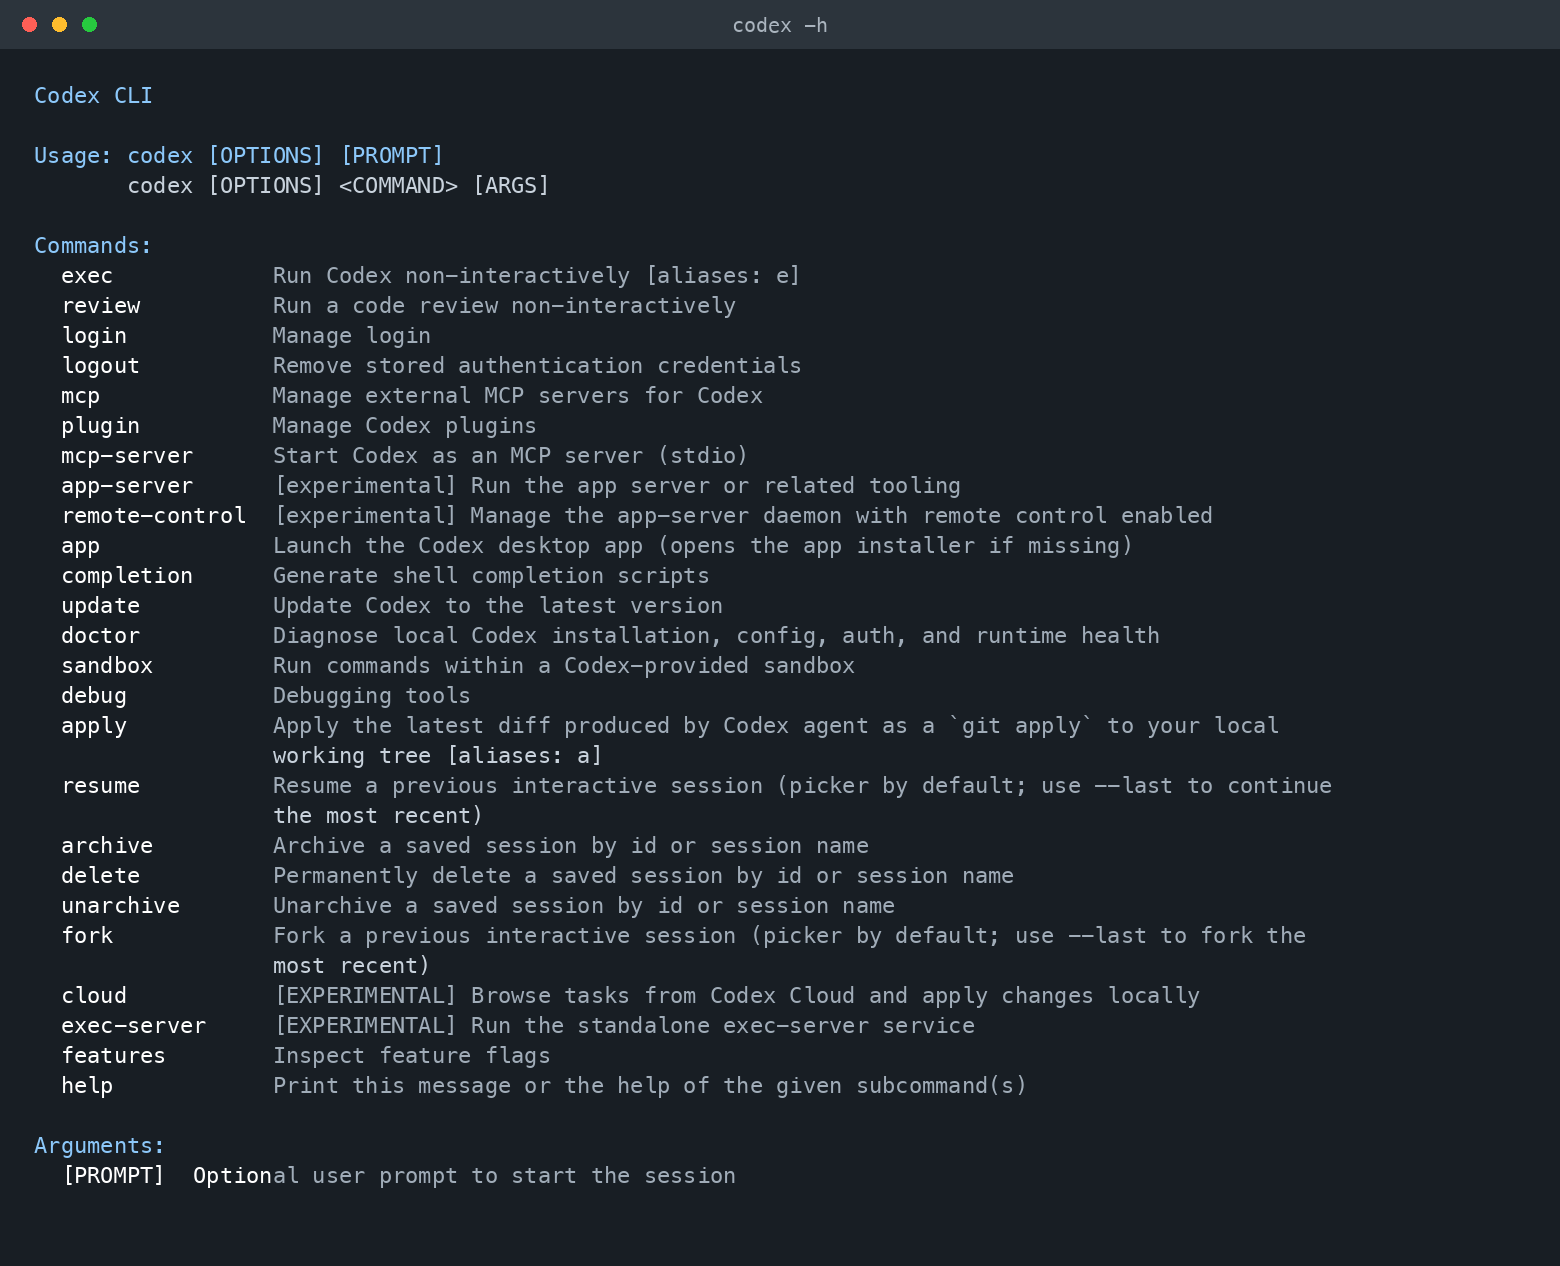Image resolution: width=1560 pixels, height=1266 pixels.
Task: Click the 'exec' command name
Action: tap(87, 276)
